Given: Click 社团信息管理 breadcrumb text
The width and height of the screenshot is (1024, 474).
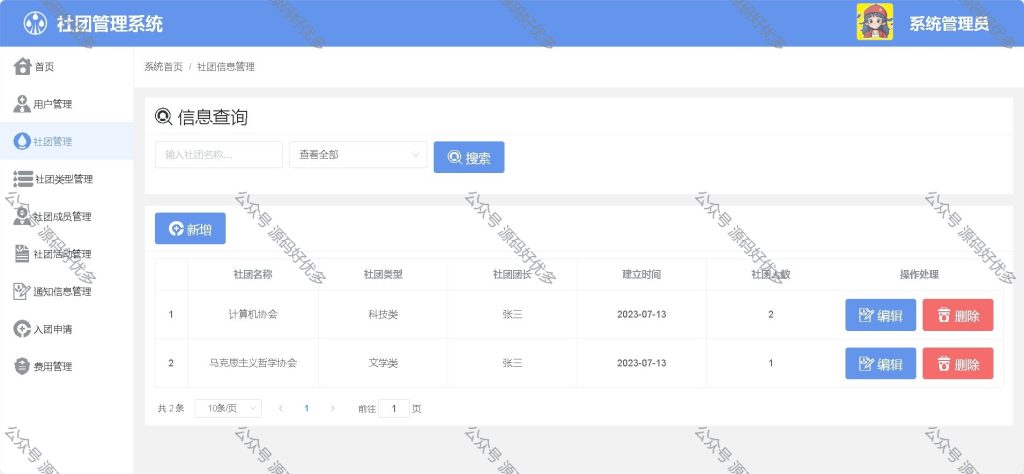Looking at the screenshot, I should coord(225,67).
